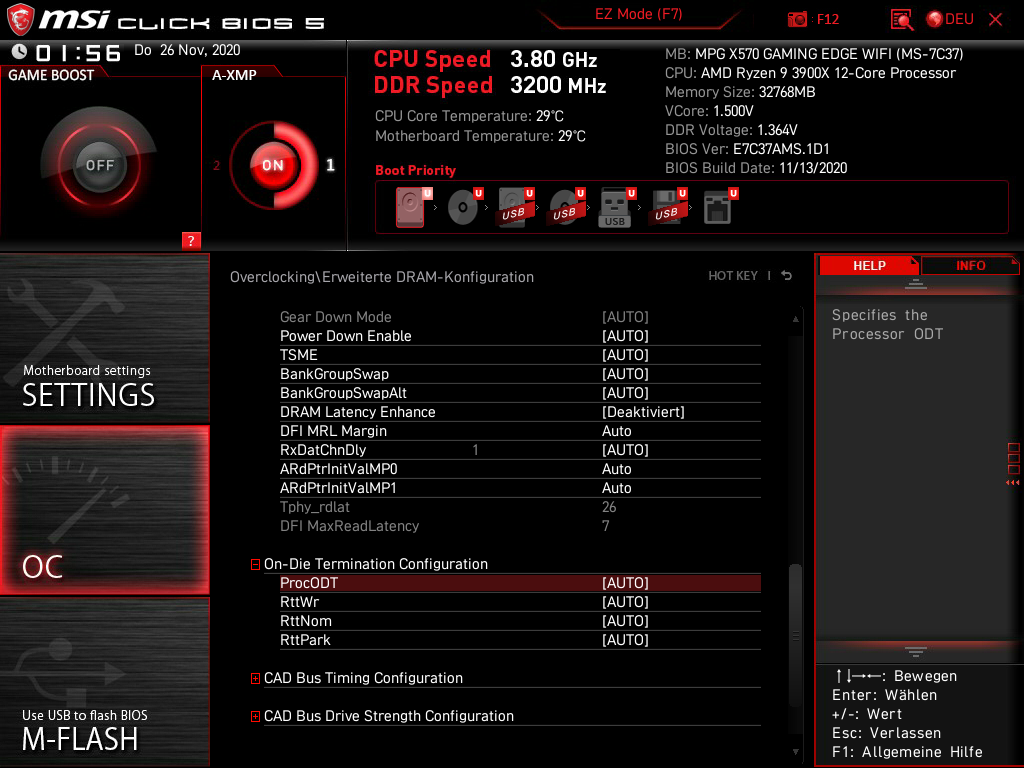Expand CAD Bus Drive Strength Configuration
Image resolution: width=1024 pixels, height=768 pixels.
255,716
